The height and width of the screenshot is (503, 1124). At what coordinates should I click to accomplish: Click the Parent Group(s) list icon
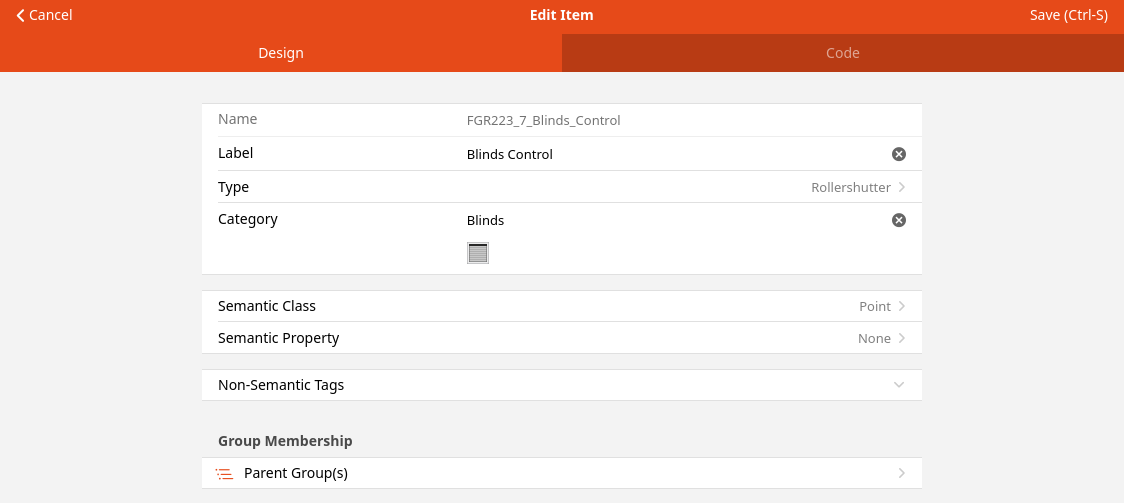(x=226, y=473)
